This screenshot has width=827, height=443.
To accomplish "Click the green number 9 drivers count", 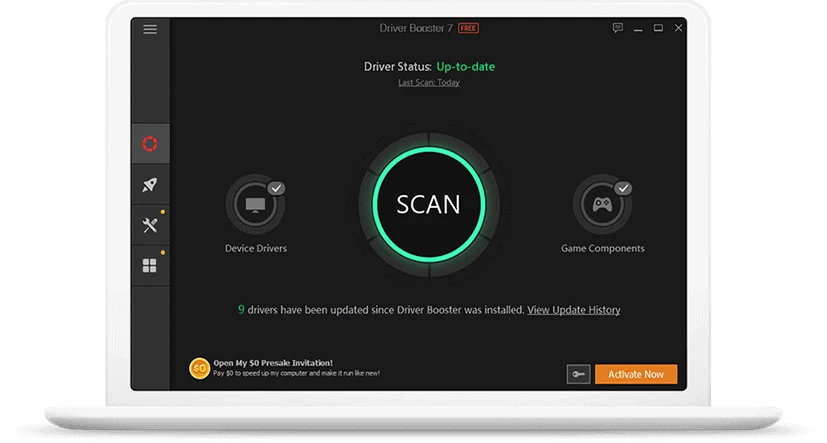I will point(241,310).
